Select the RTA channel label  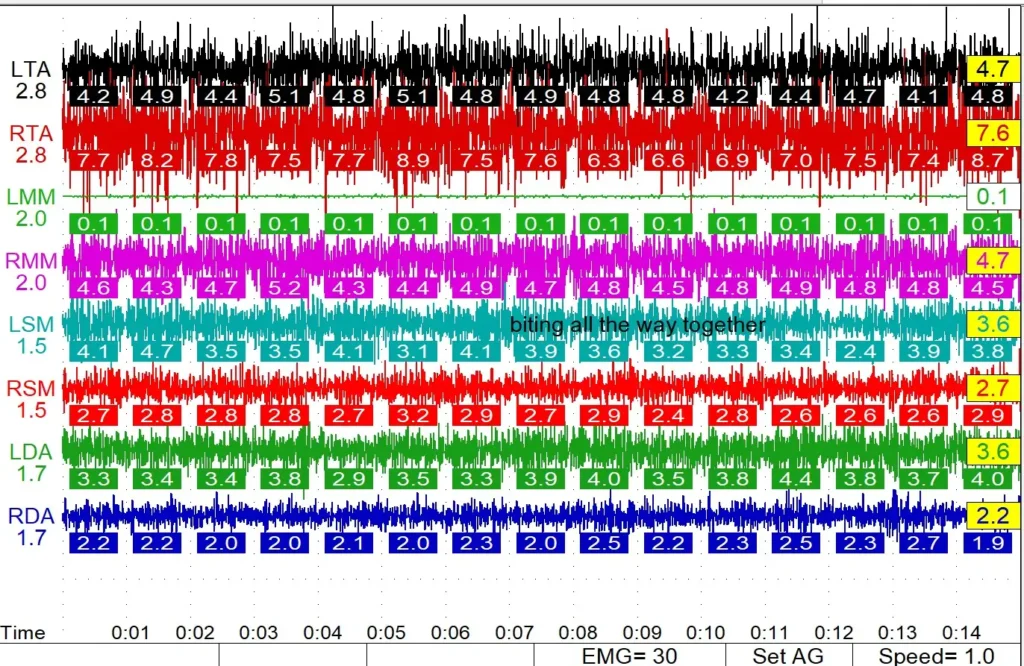[31, 133]
